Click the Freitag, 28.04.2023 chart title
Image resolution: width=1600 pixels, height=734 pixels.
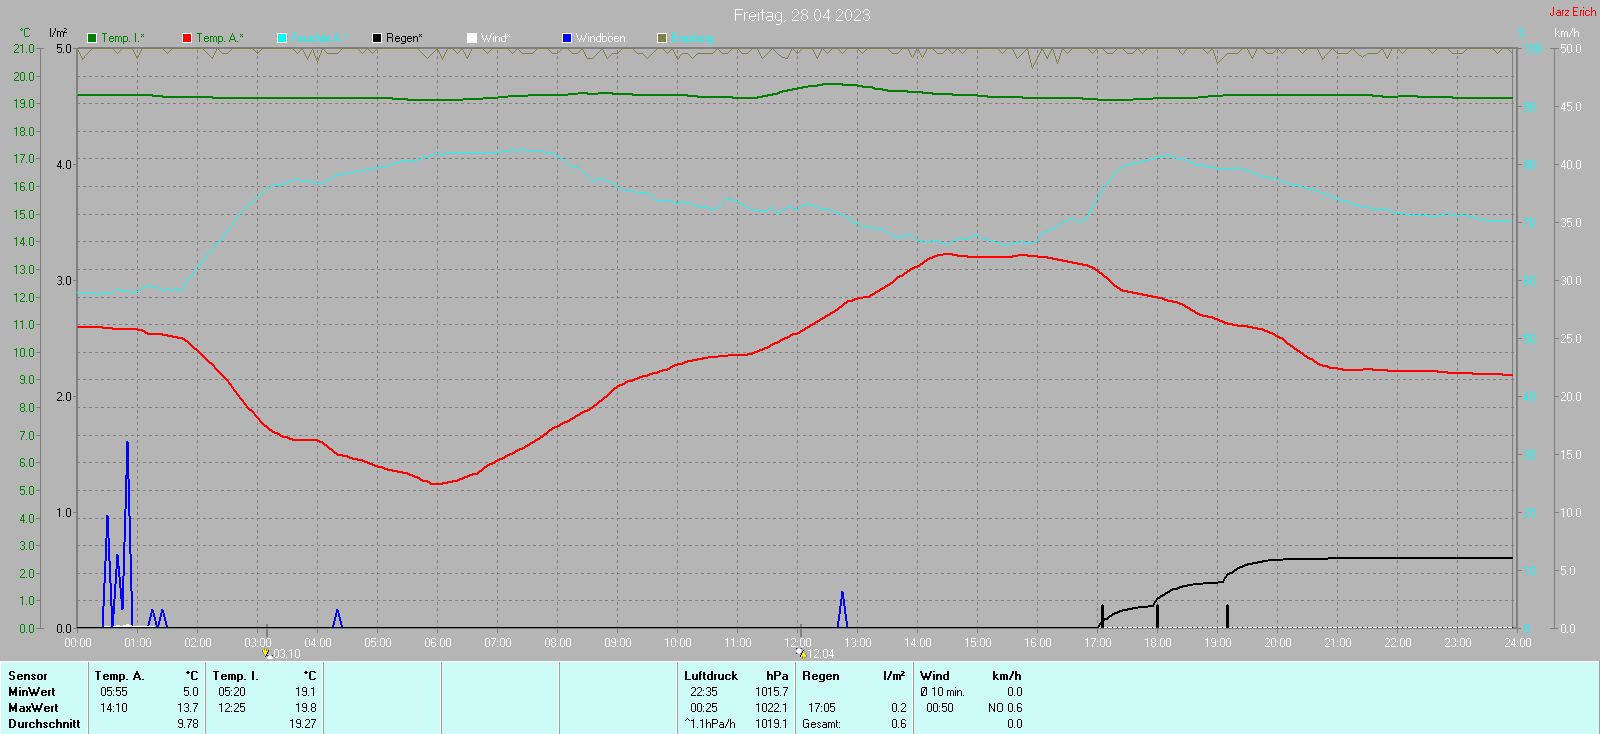(x=801, y=15)
